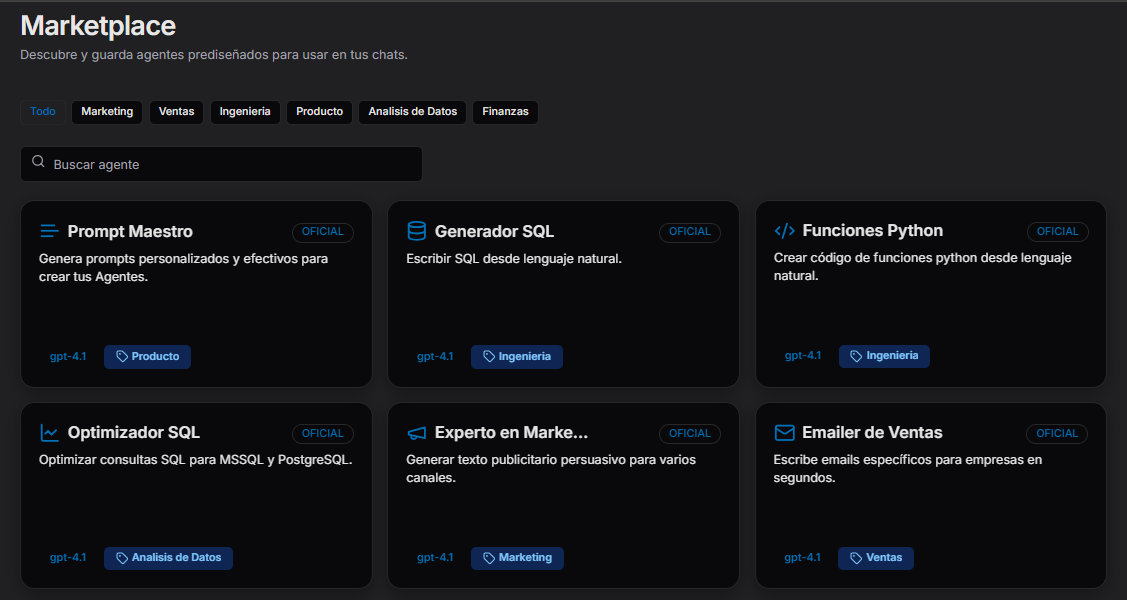The width and height of the screenshot is (1127, 600).
Task: Open the Generador SQL agent title
Action: tap(494, 232)
